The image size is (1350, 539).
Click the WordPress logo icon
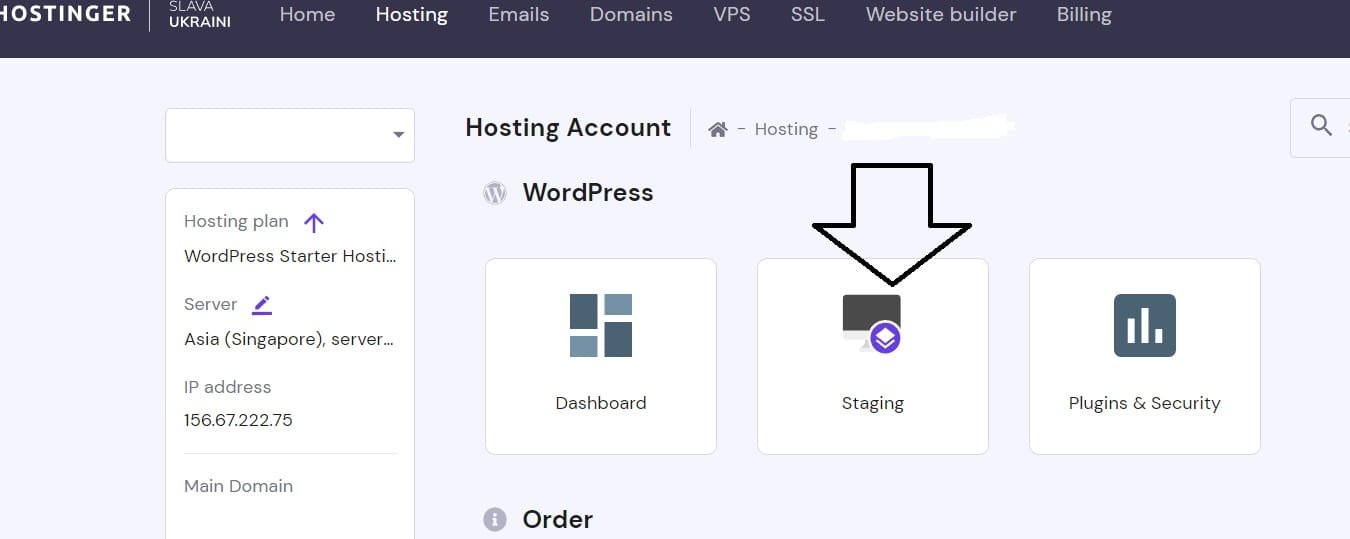(494, 193)
